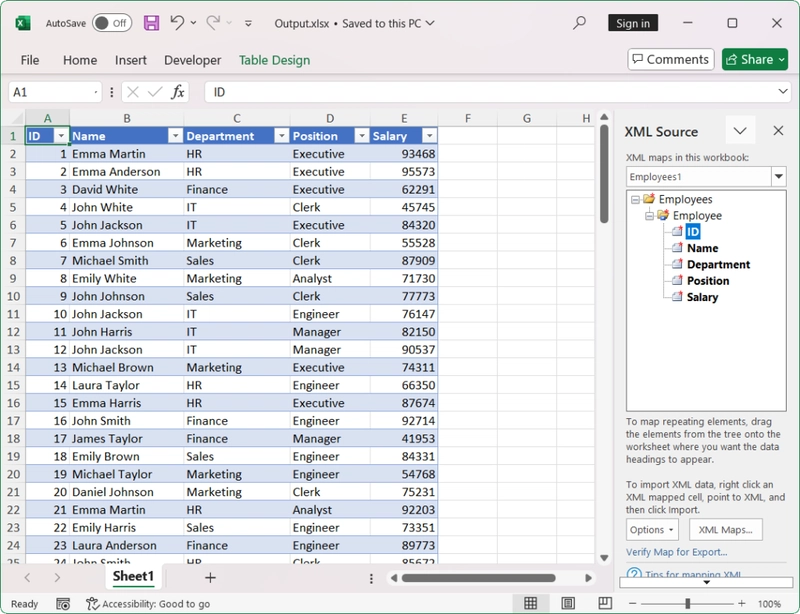The height and width of the screenshot is (614, 800).
Task: Click the Insert Function fx icon
Action: [x=178, y=92]
